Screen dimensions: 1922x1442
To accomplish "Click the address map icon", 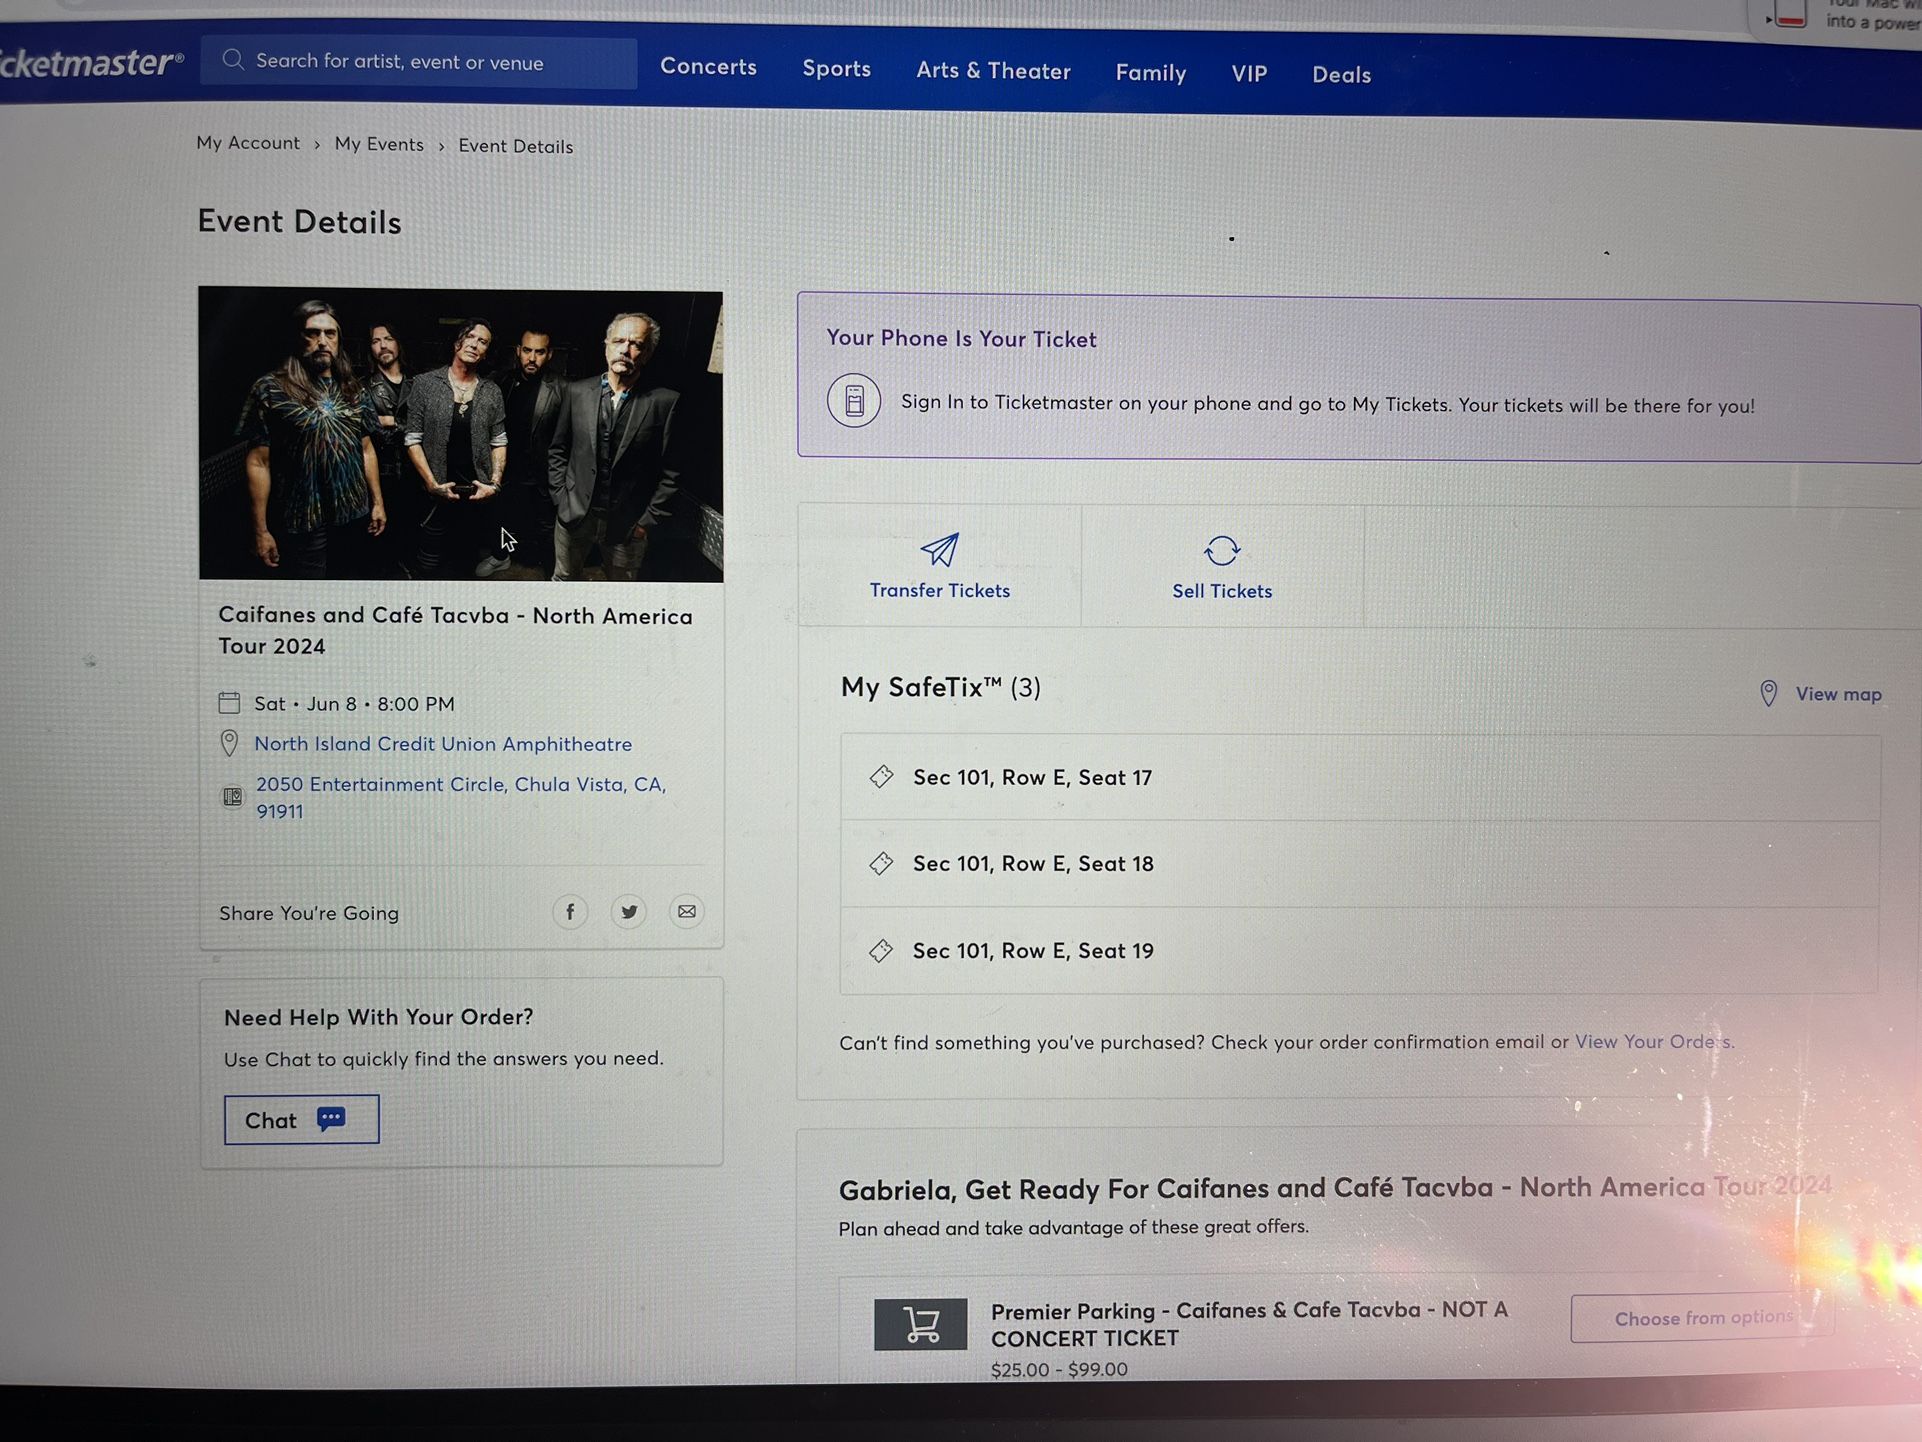I will coord(232,796).
